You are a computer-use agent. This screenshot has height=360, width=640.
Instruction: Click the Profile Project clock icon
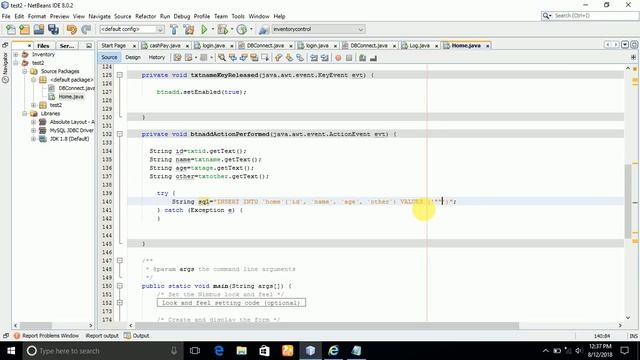[242, 29]
